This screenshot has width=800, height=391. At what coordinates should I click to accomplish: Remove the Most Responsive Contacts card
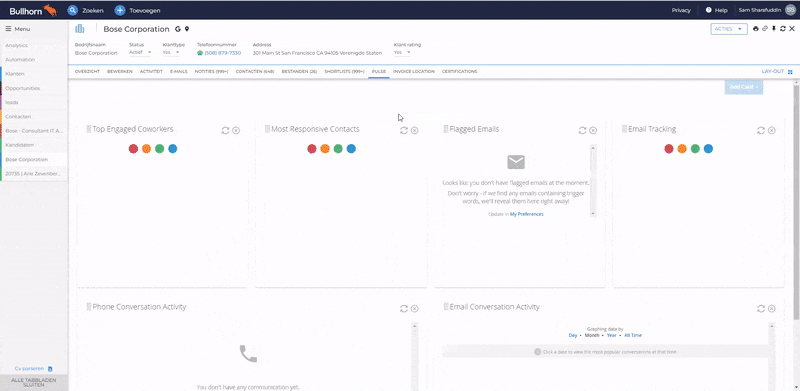(x=414, y=131)
